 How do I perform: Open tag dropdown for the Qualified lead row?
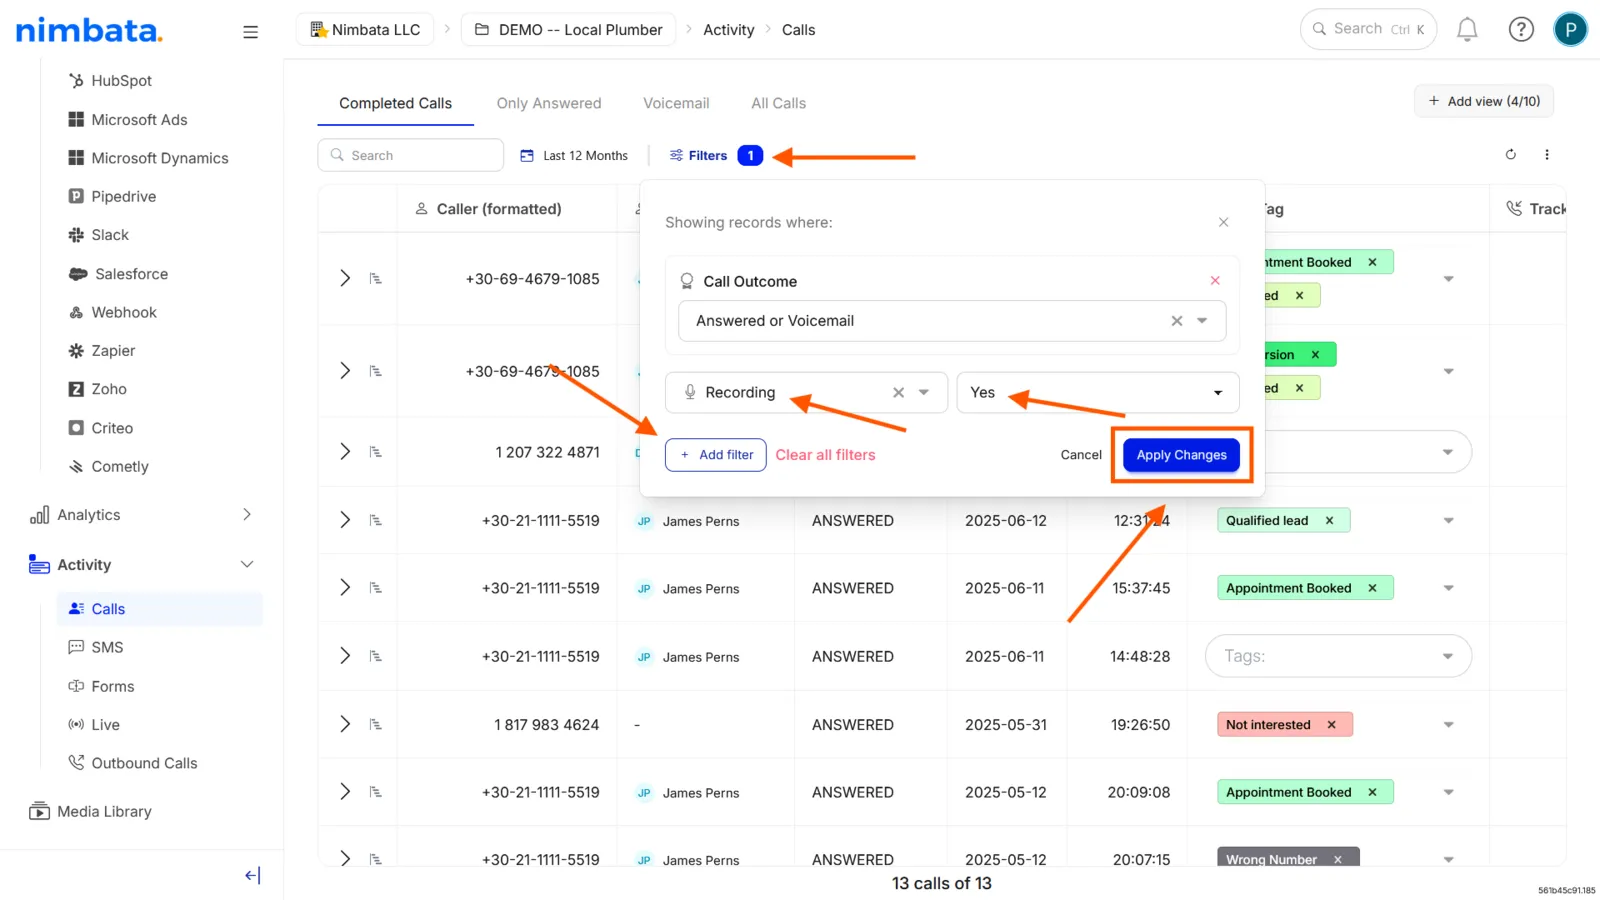tap(1448, 521)
